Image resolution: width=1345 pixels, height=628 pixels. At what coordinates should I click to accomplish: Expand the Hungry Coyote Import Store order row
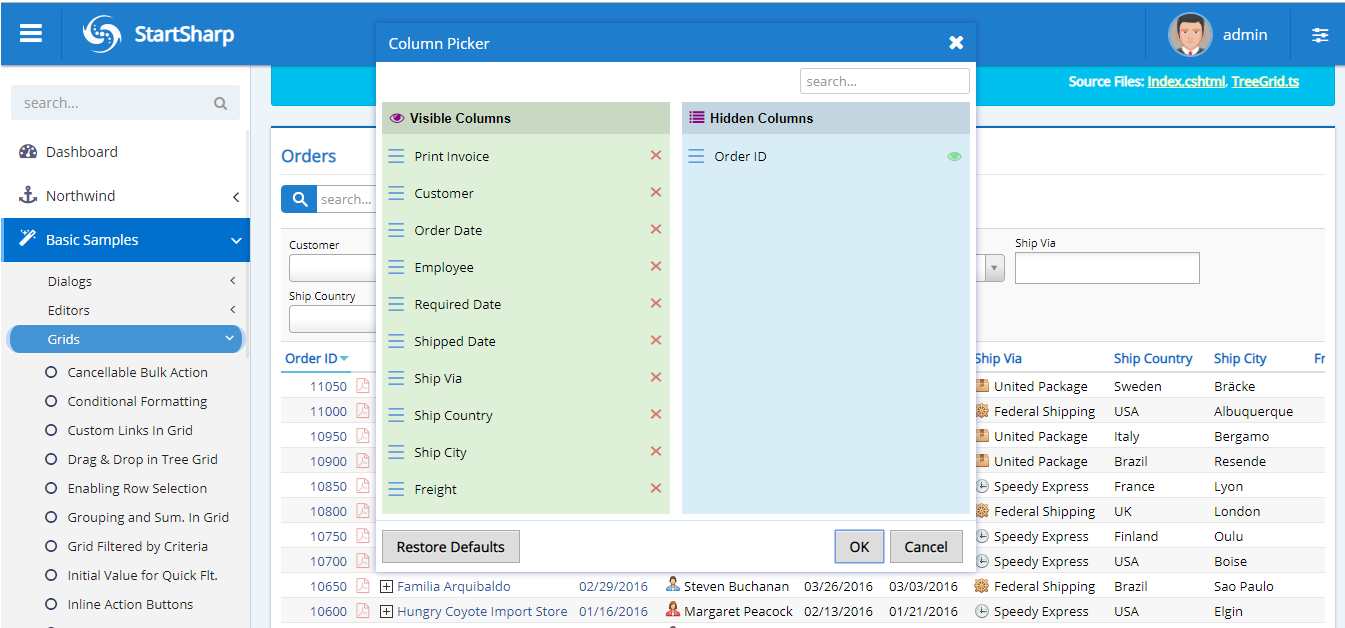(386, 610)
